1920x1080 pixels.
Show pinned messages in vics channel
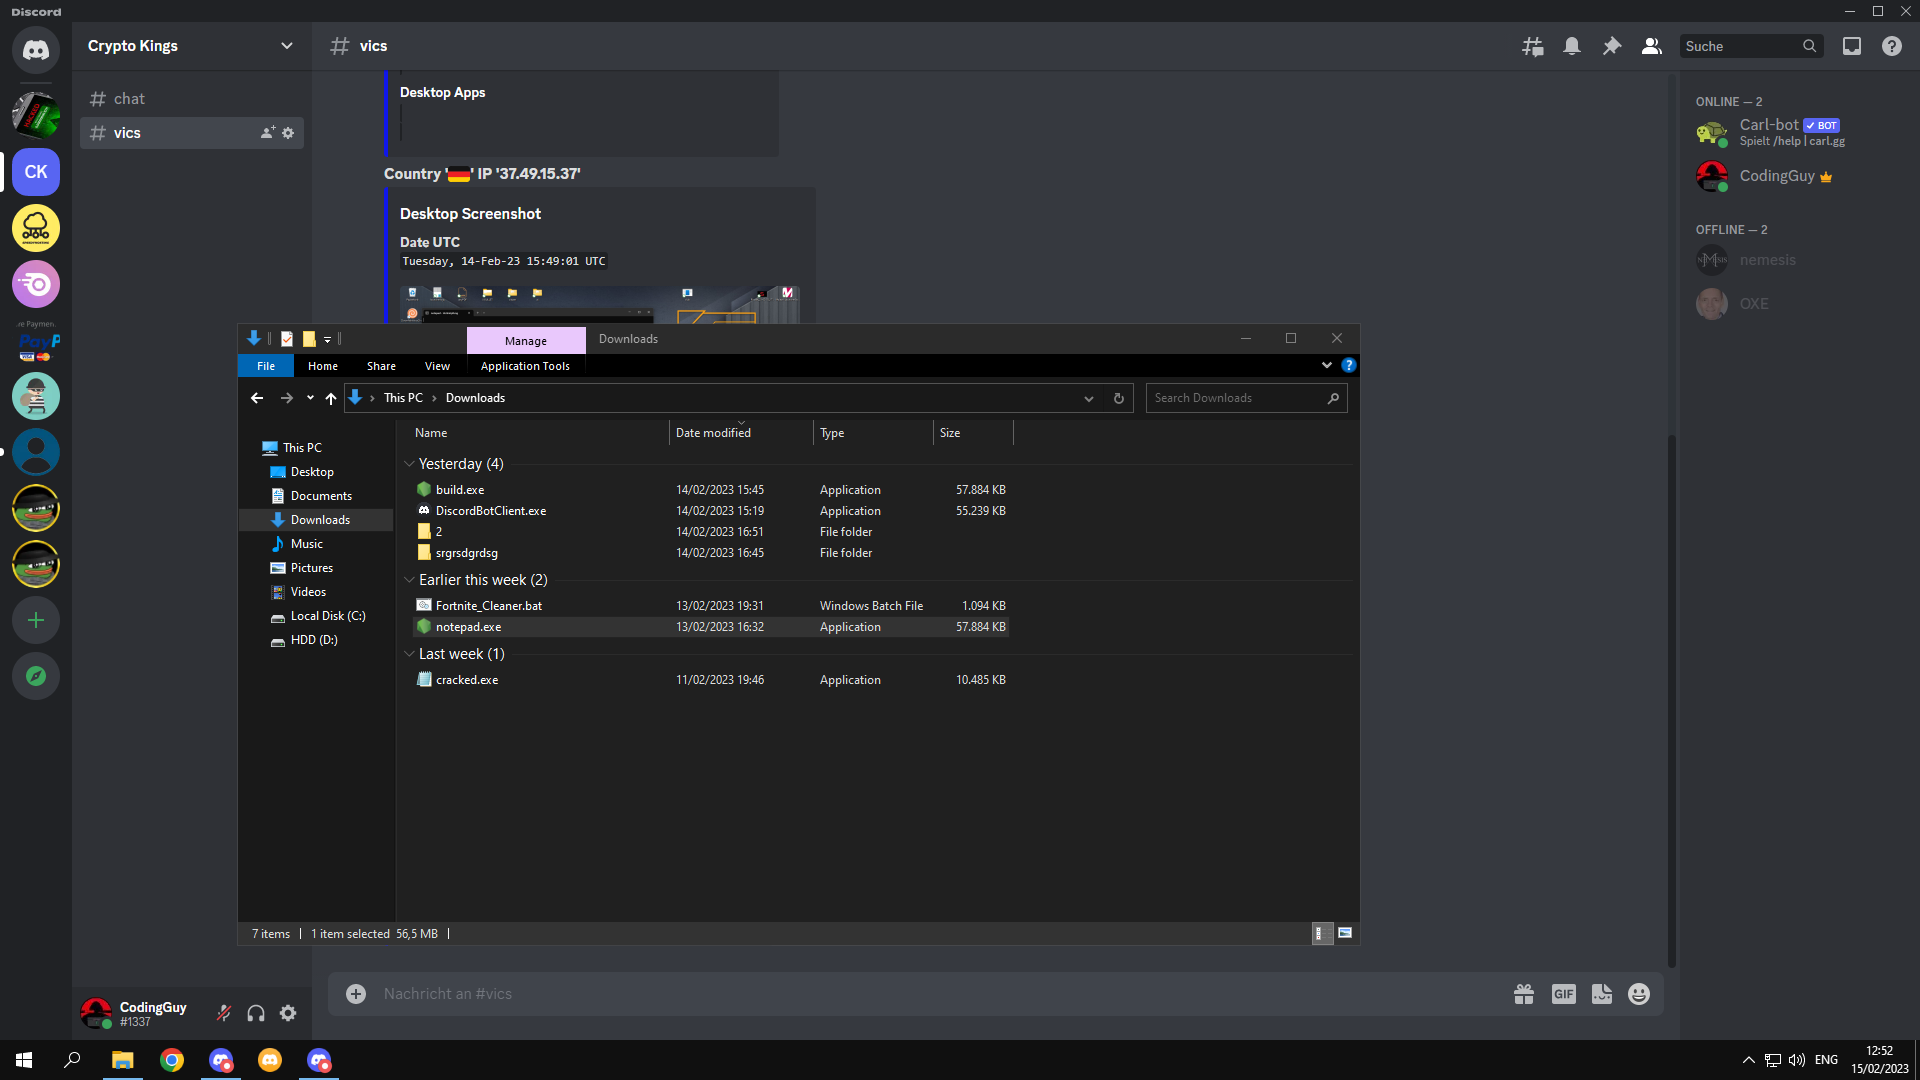tap(1612, 46)
